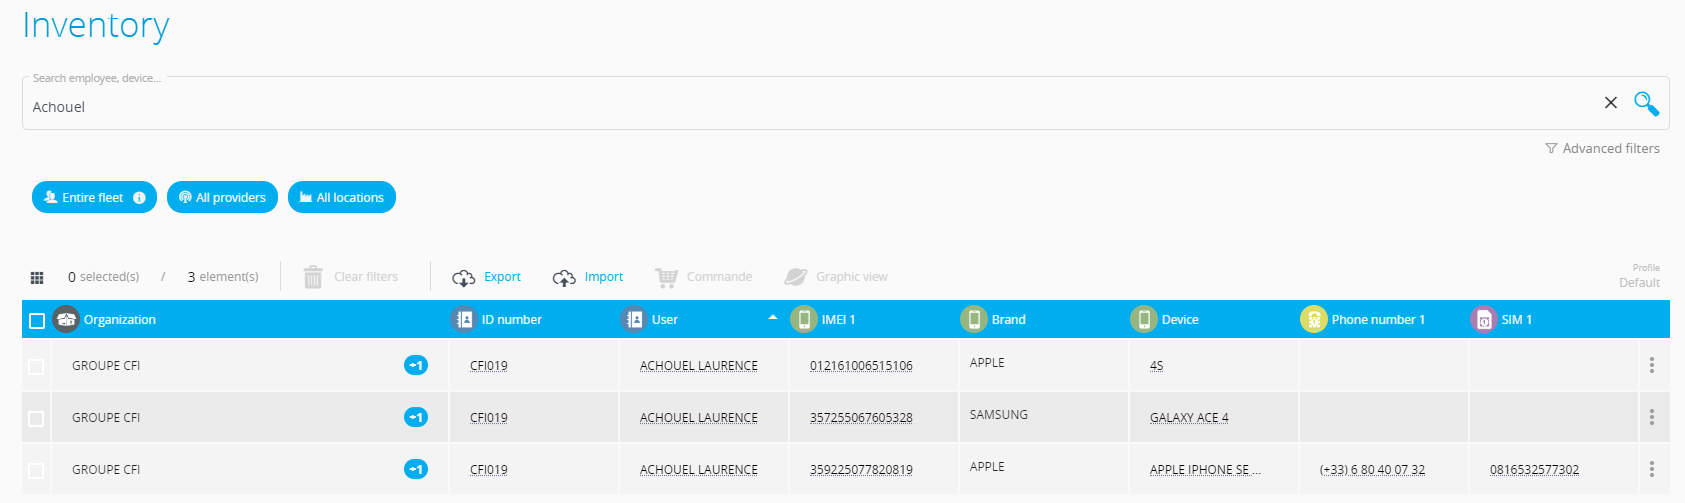Clear the search field with X

click(x=1610, y=103)
